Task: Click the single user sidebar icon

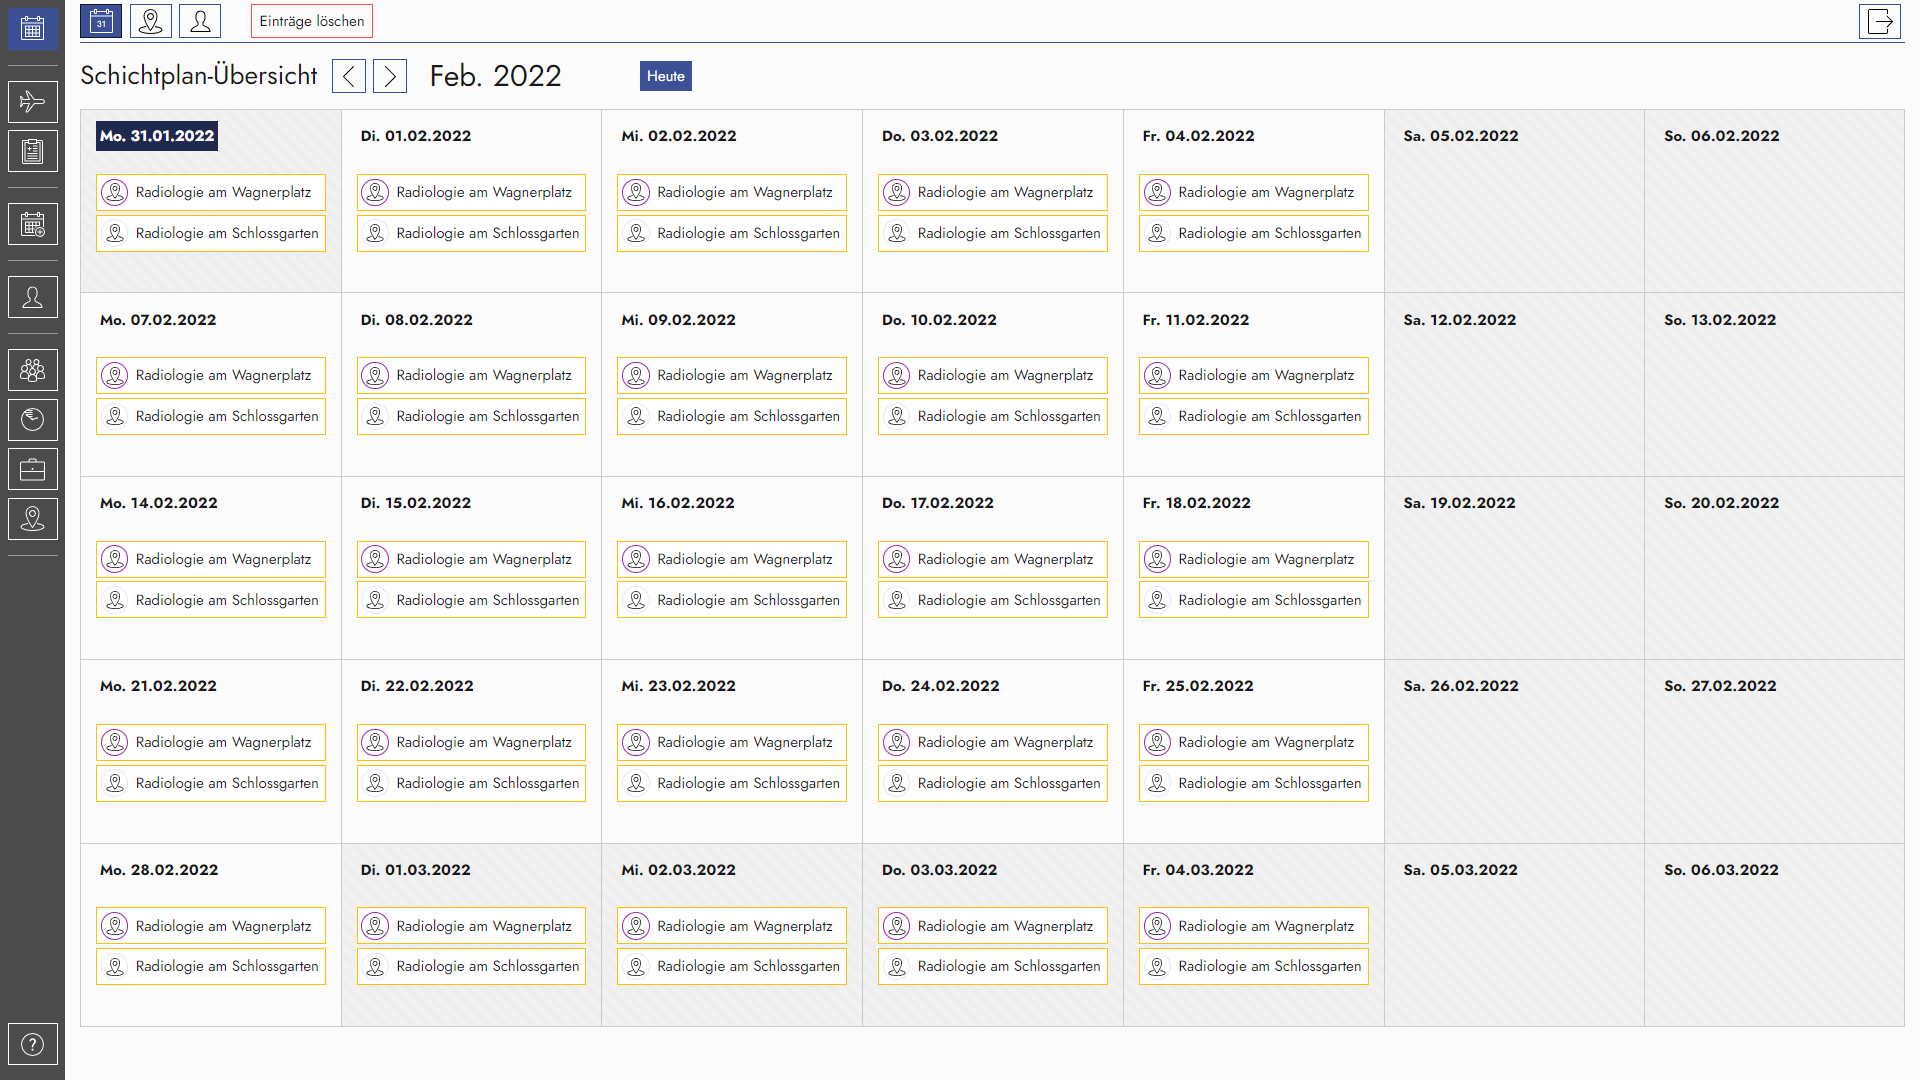Action: point(32,298)
